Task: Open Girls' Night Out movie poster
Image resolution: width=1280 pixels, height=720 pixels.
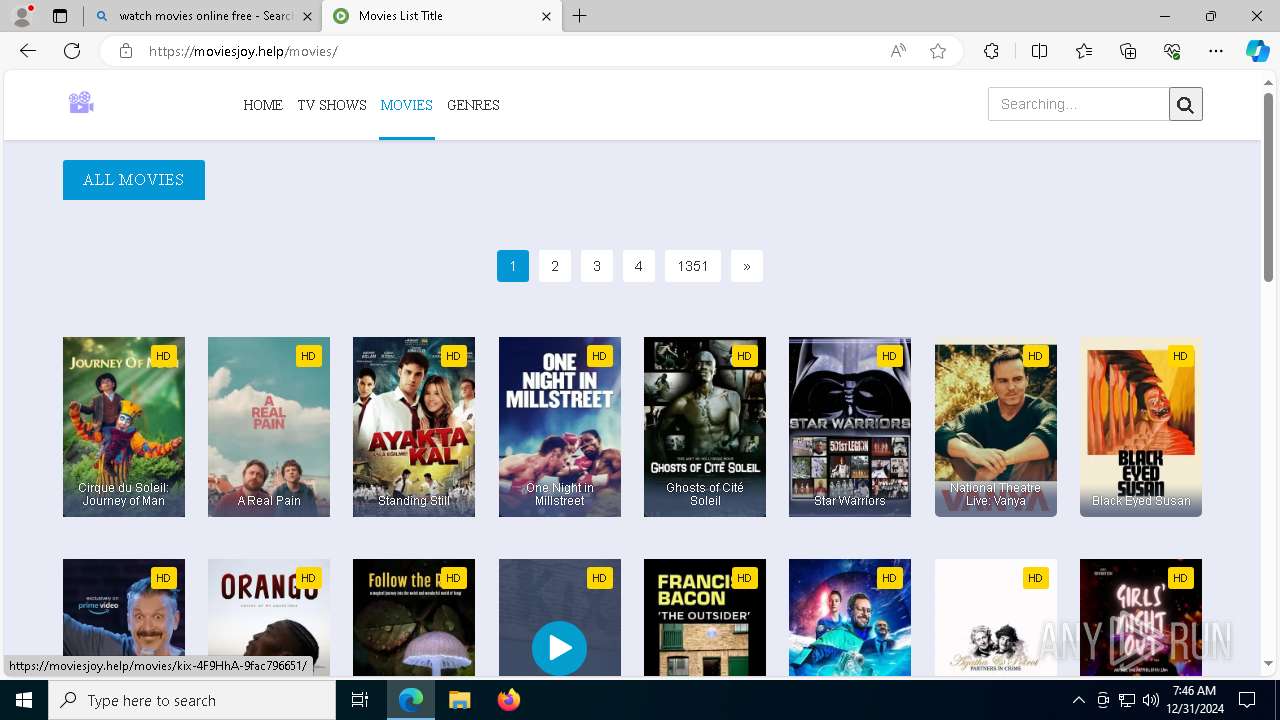Action: tap(1141, 617)
